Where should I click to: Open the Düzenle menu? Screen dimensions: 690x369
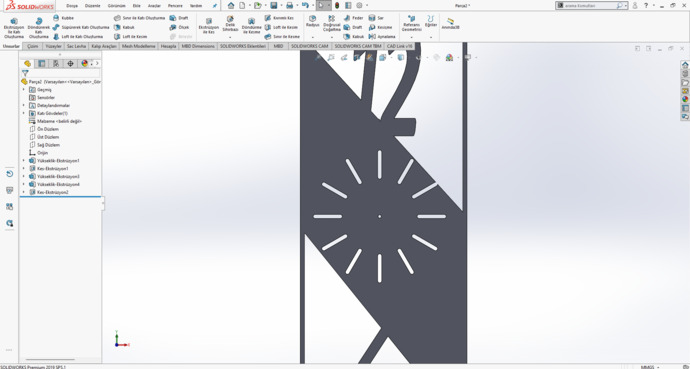point(93,6)
